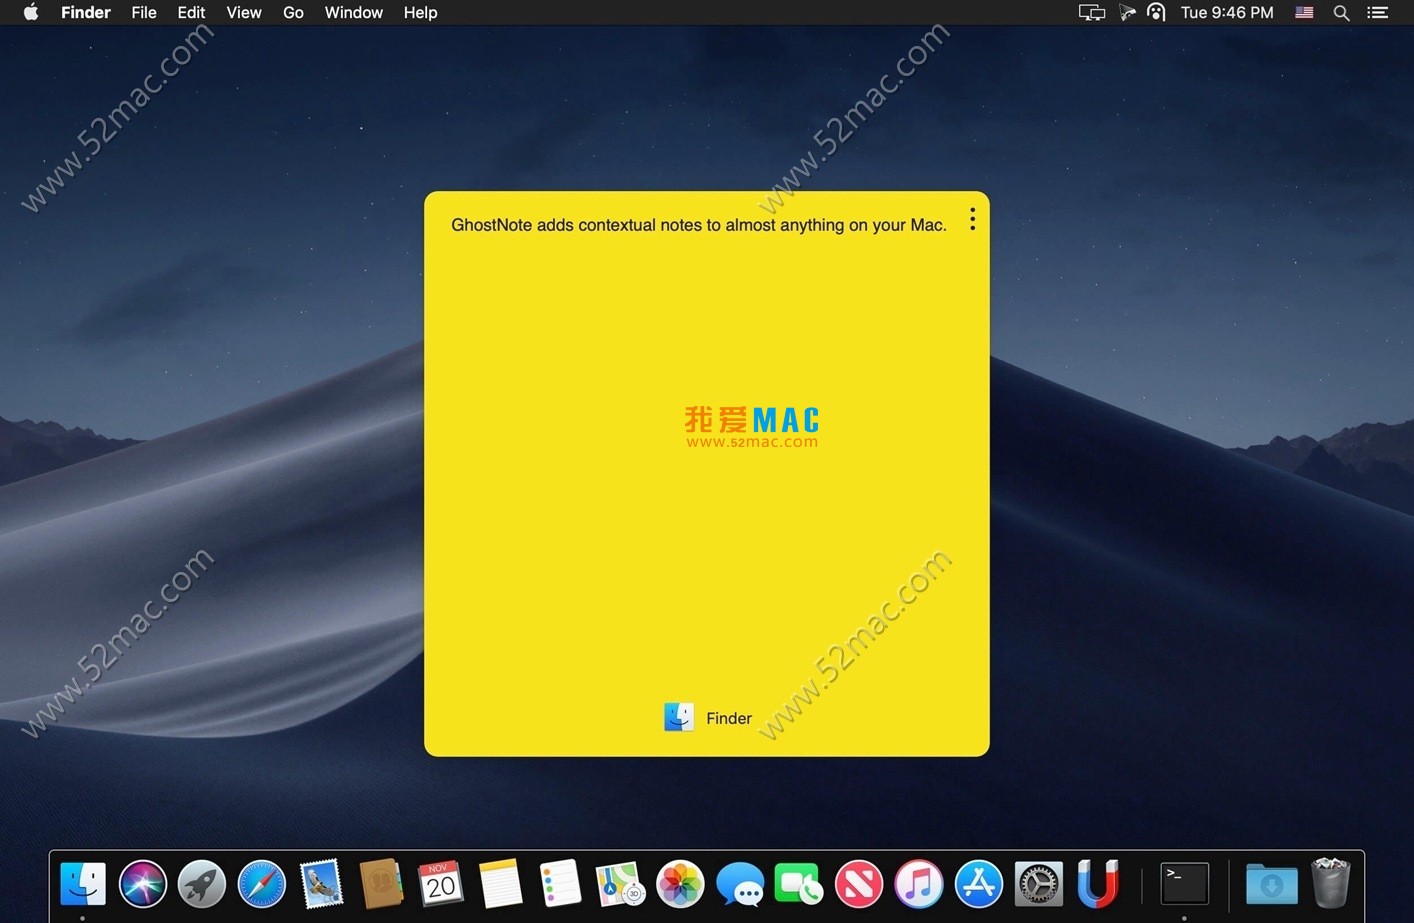Open Finder from the Dock
This screenshot has width=1414, height=923.
[83, 884]
